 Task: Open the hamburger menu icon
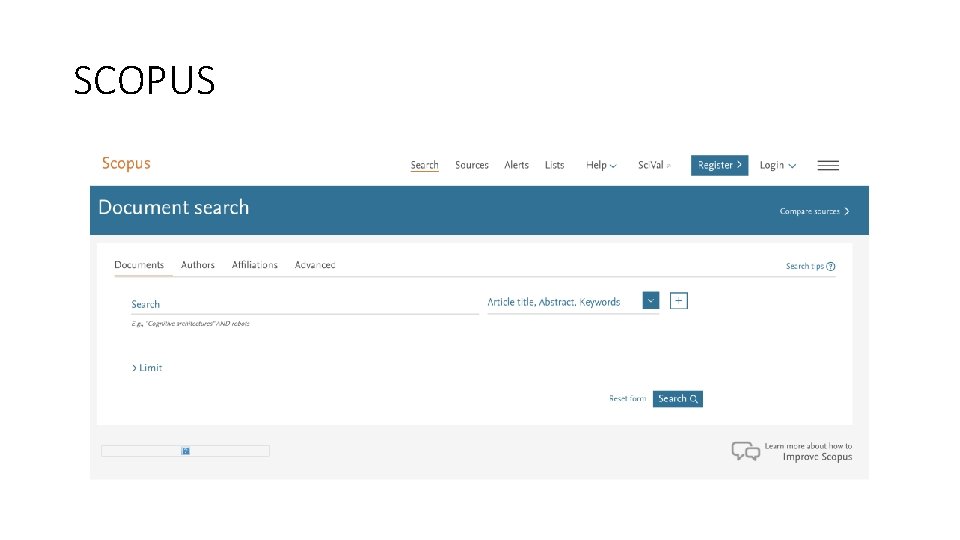pyautogui.click(x=828, y=165)
